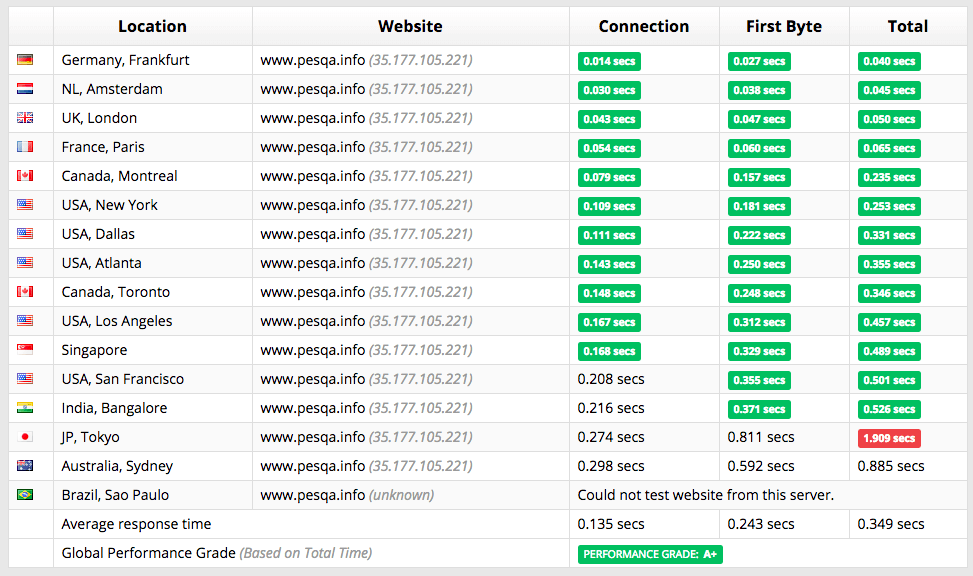Image resolution: width=973 pixels, height=576 pixels.
Task: Click the website cell in the Germany row
Action: point(410,60)
